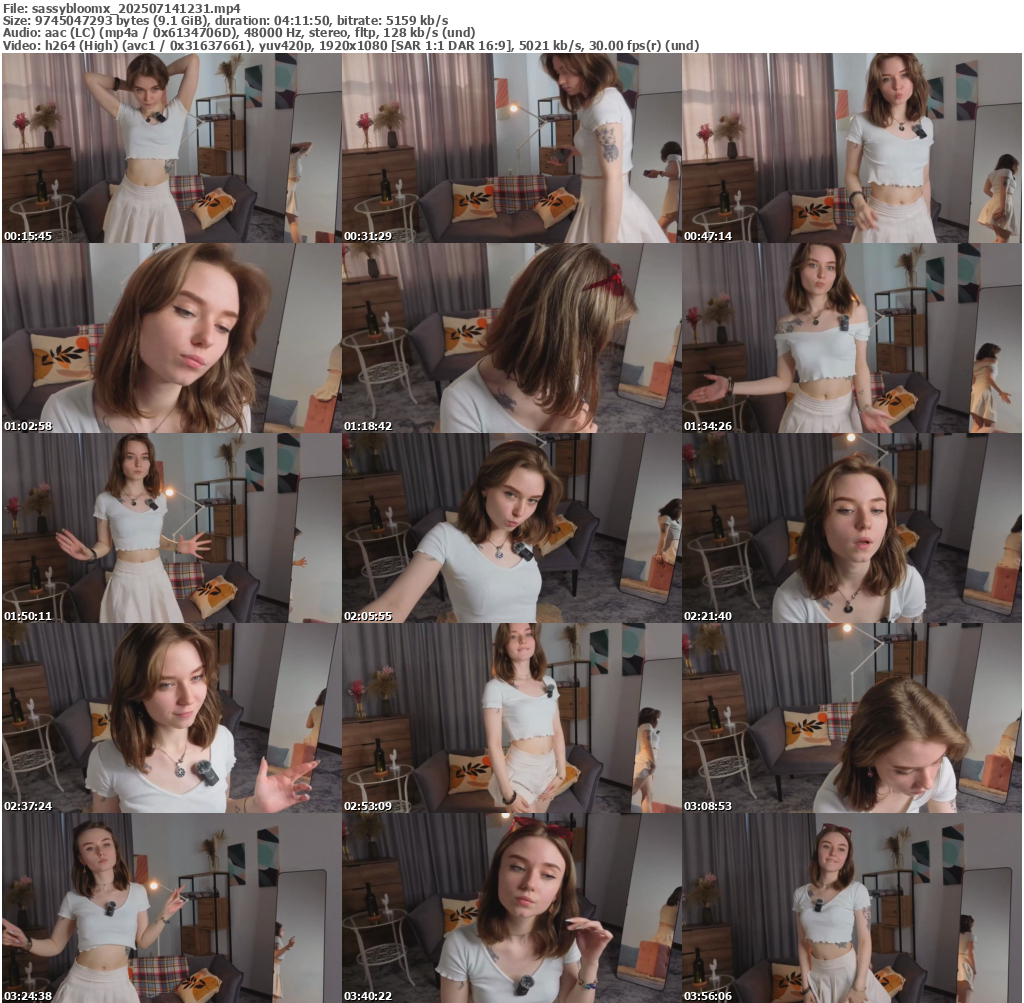Click the Size and duration info line
The height and width of the screenshot is (1003, 1024).
(225, 20)
